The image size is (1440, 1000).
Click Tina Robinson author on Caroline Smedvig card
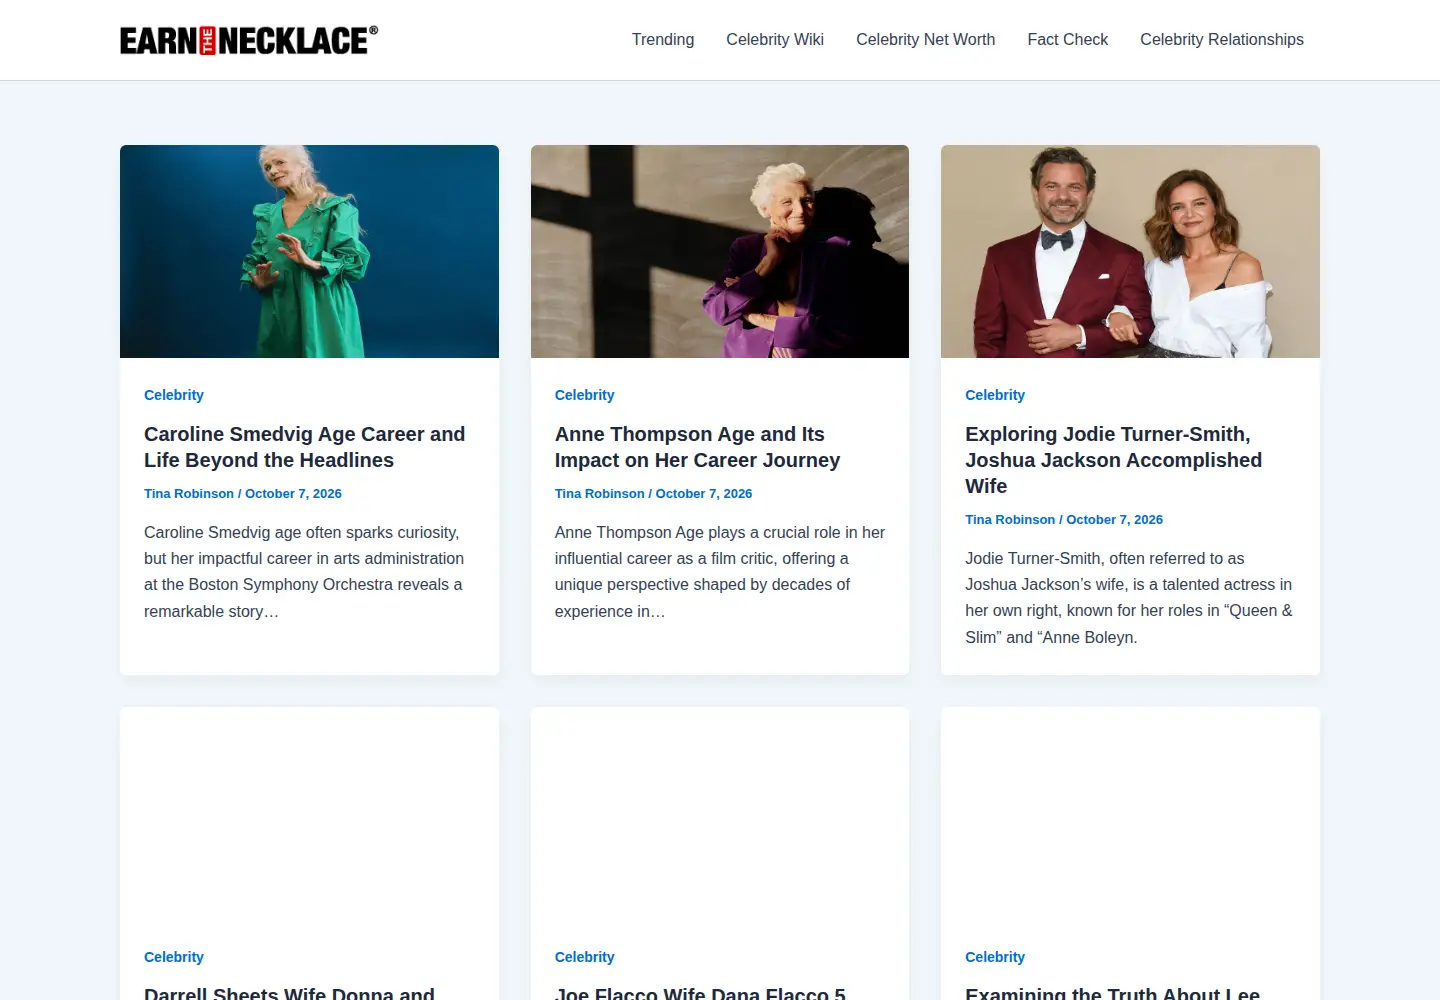pyautogui.click(x=189, y=494)
